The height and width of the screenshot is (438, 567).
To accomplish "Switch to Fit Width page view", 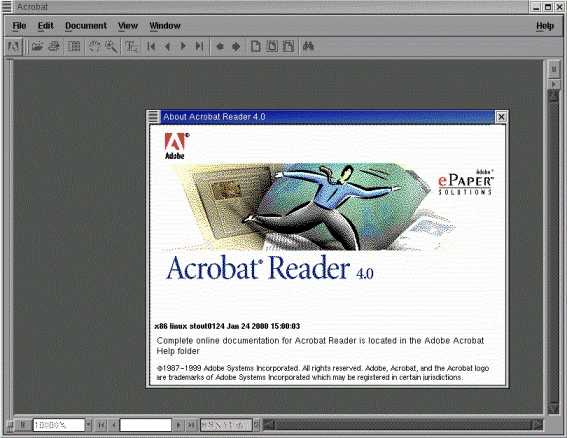I will [288, 46].
